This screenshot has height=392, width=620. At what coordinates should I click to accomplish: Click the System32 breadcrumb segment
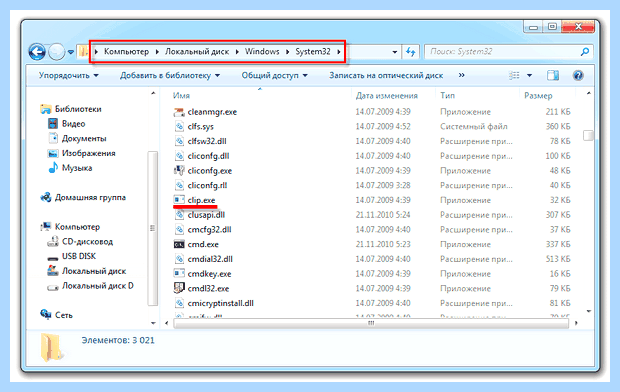click(313, 51)
